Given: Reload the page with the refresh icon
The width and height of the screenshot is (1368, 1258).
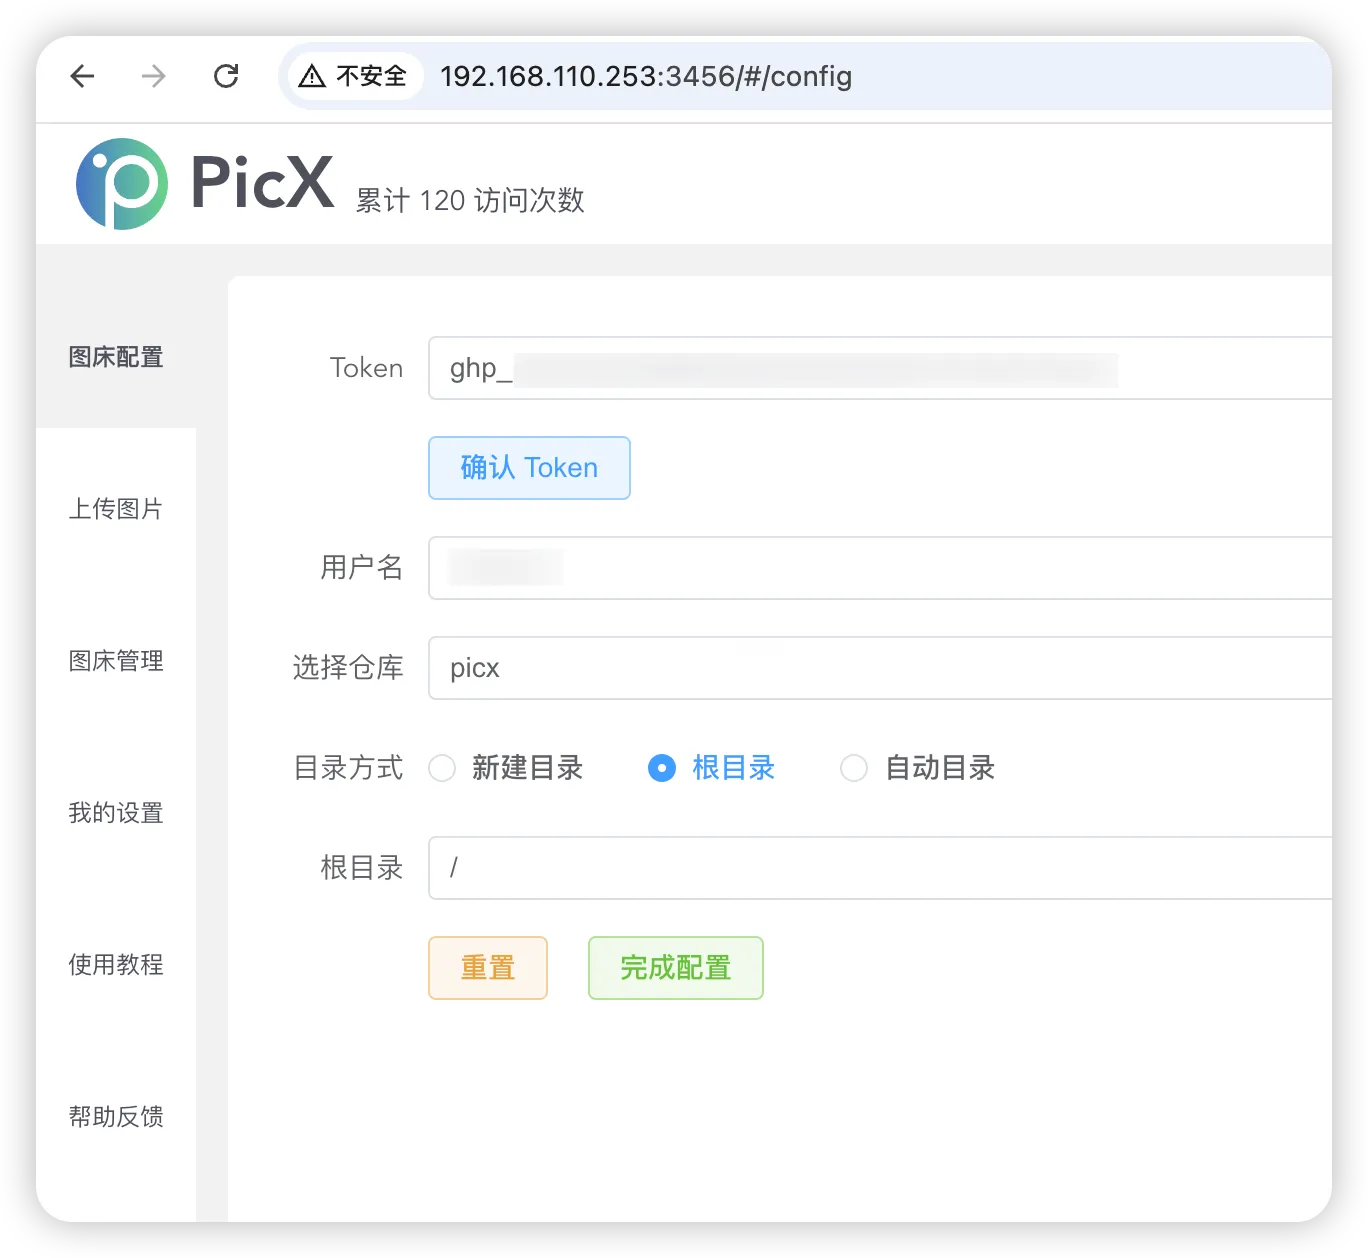Looking at the screenshot, I should click(226, 76).
